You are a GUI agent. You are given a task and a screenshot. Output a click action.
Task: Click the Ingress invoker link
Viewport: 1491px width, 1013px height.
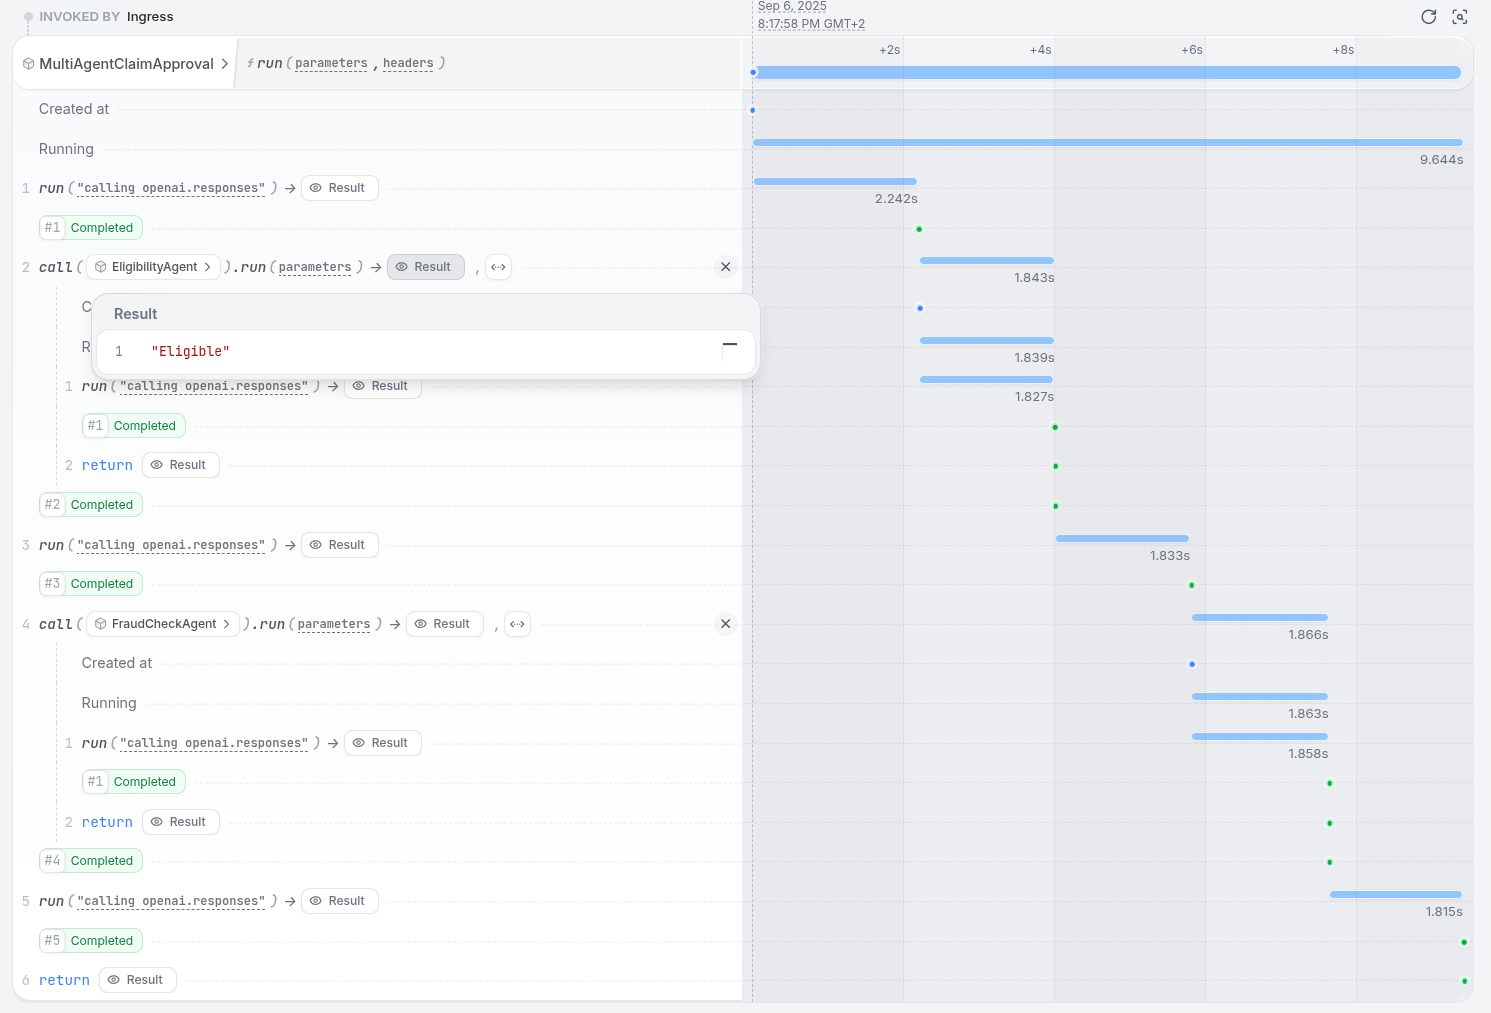point(150,17)
